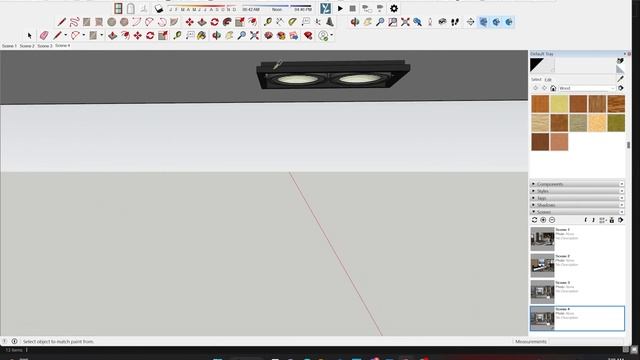This screenshot has width=640, height=360.
Task: Open the Extension Manager ruby icon
Action: (x=308, y=36)
